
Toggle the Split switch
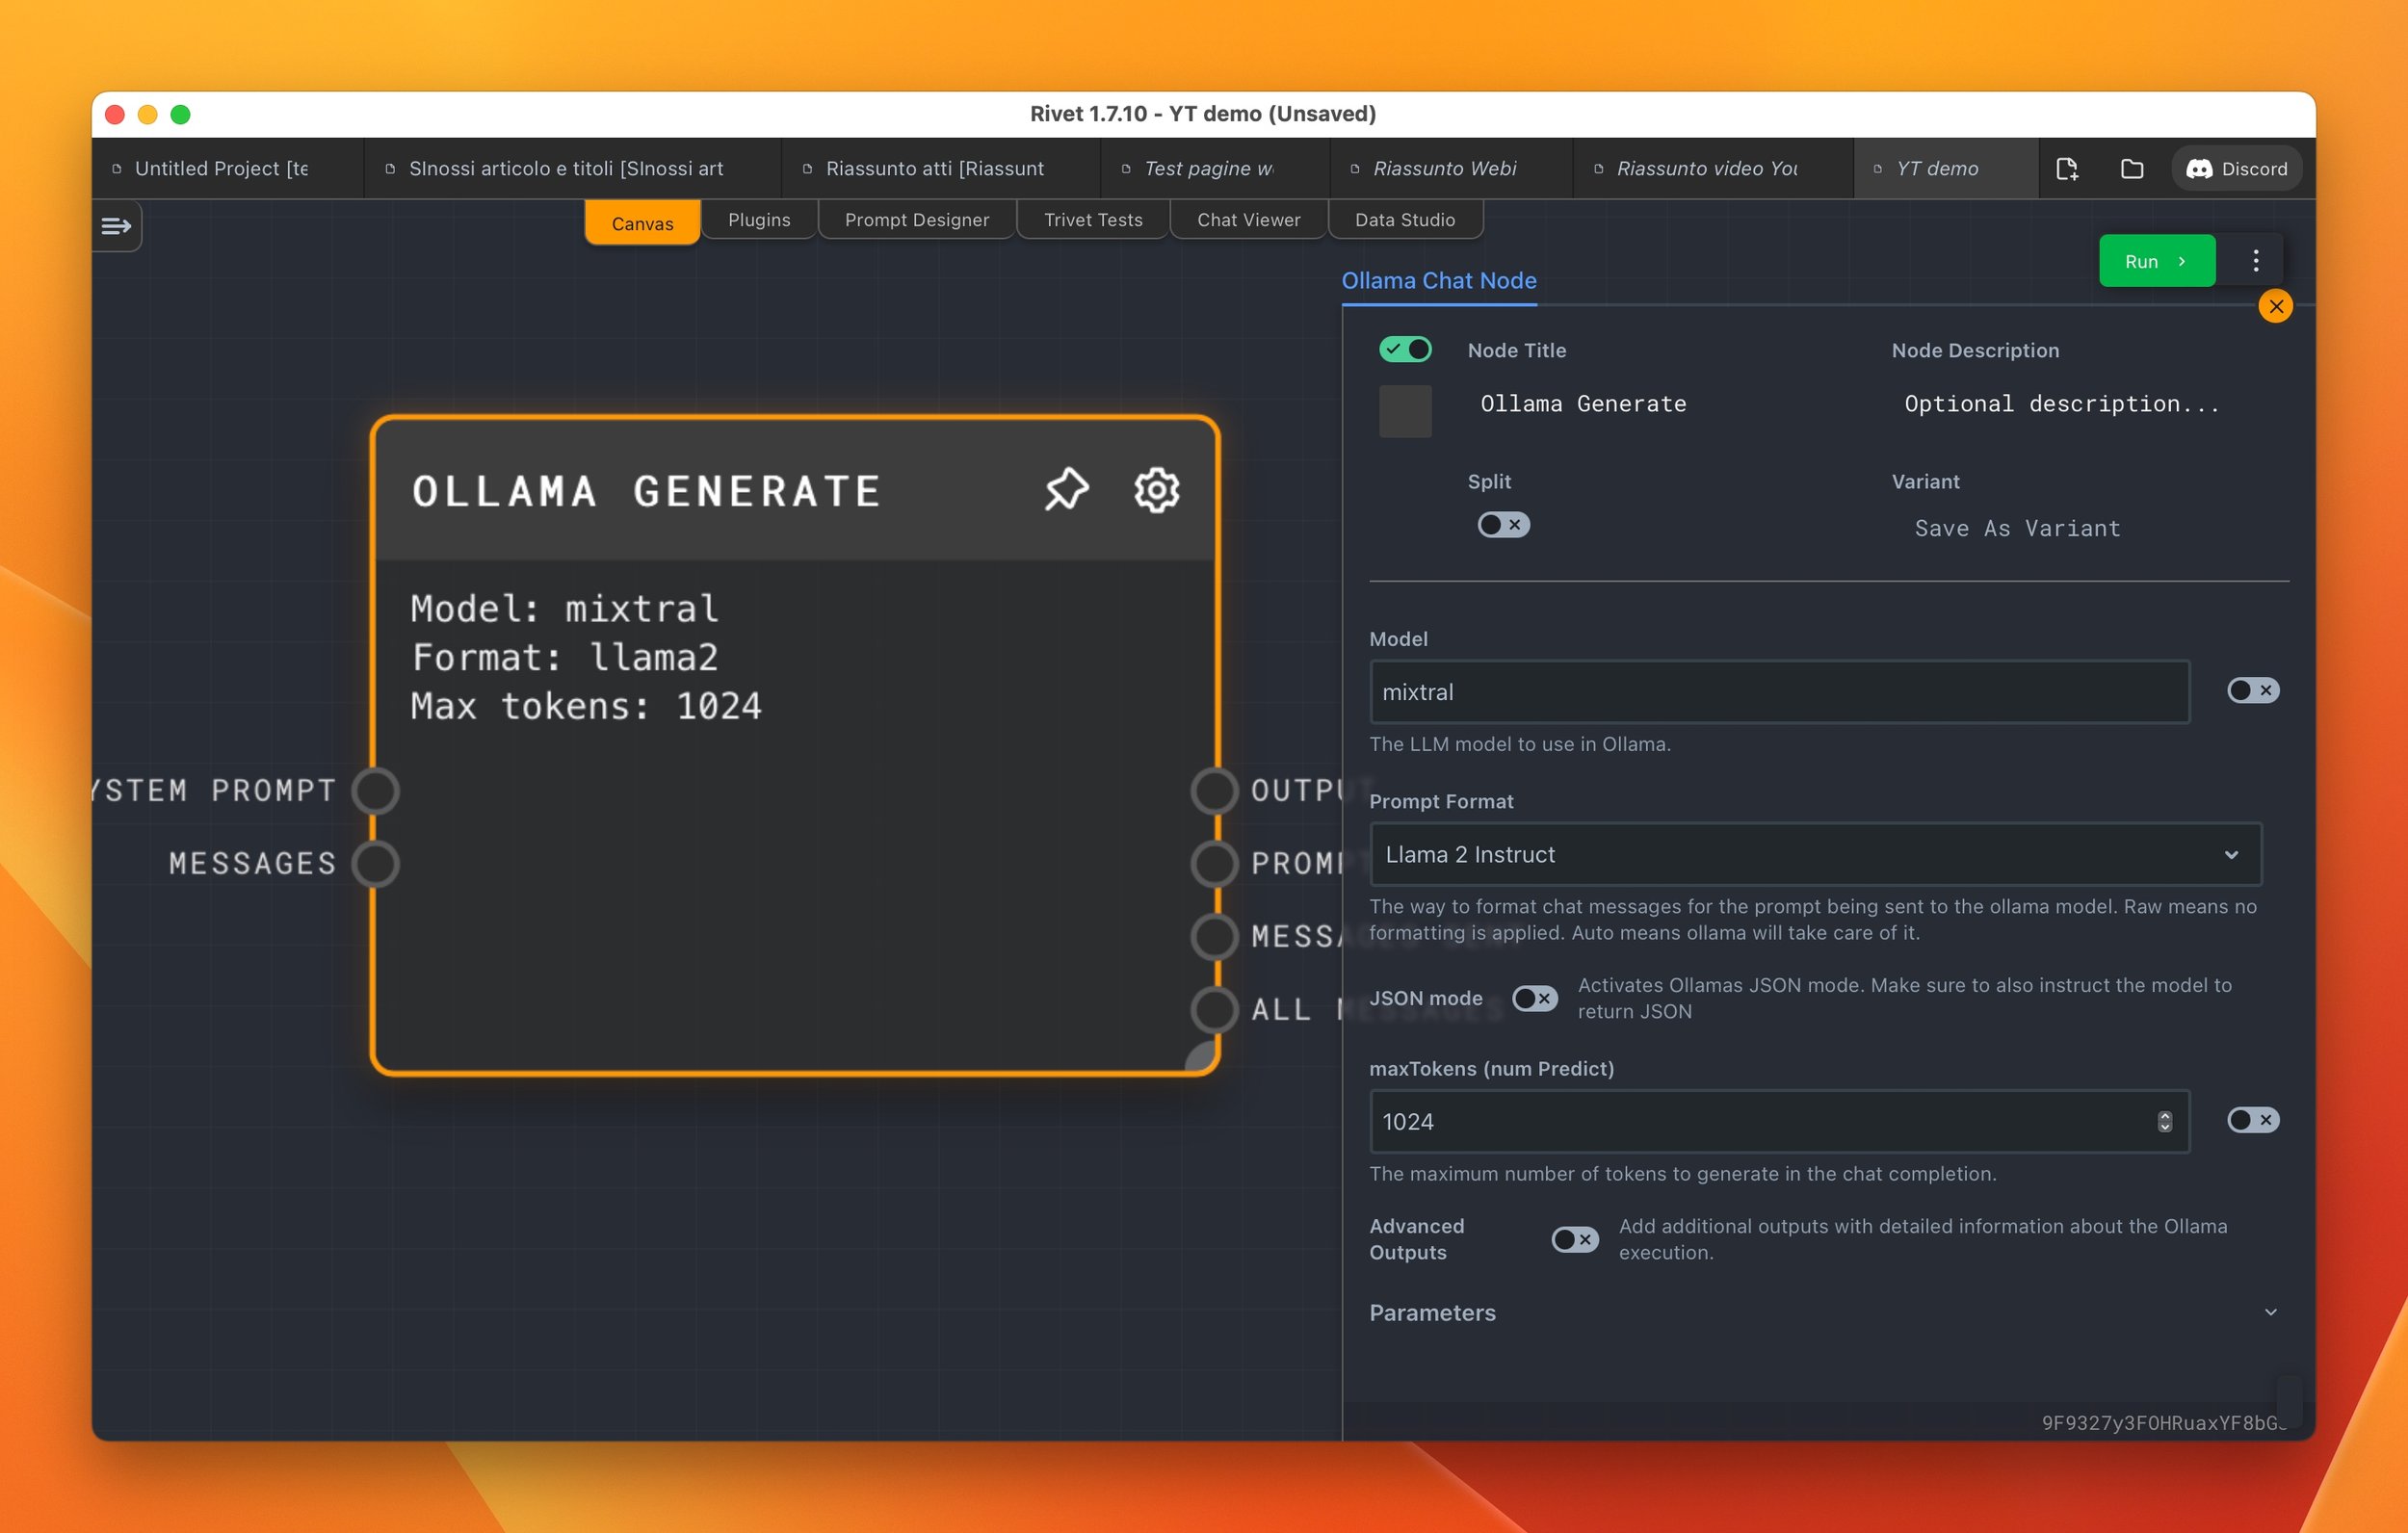(1503, 525)
